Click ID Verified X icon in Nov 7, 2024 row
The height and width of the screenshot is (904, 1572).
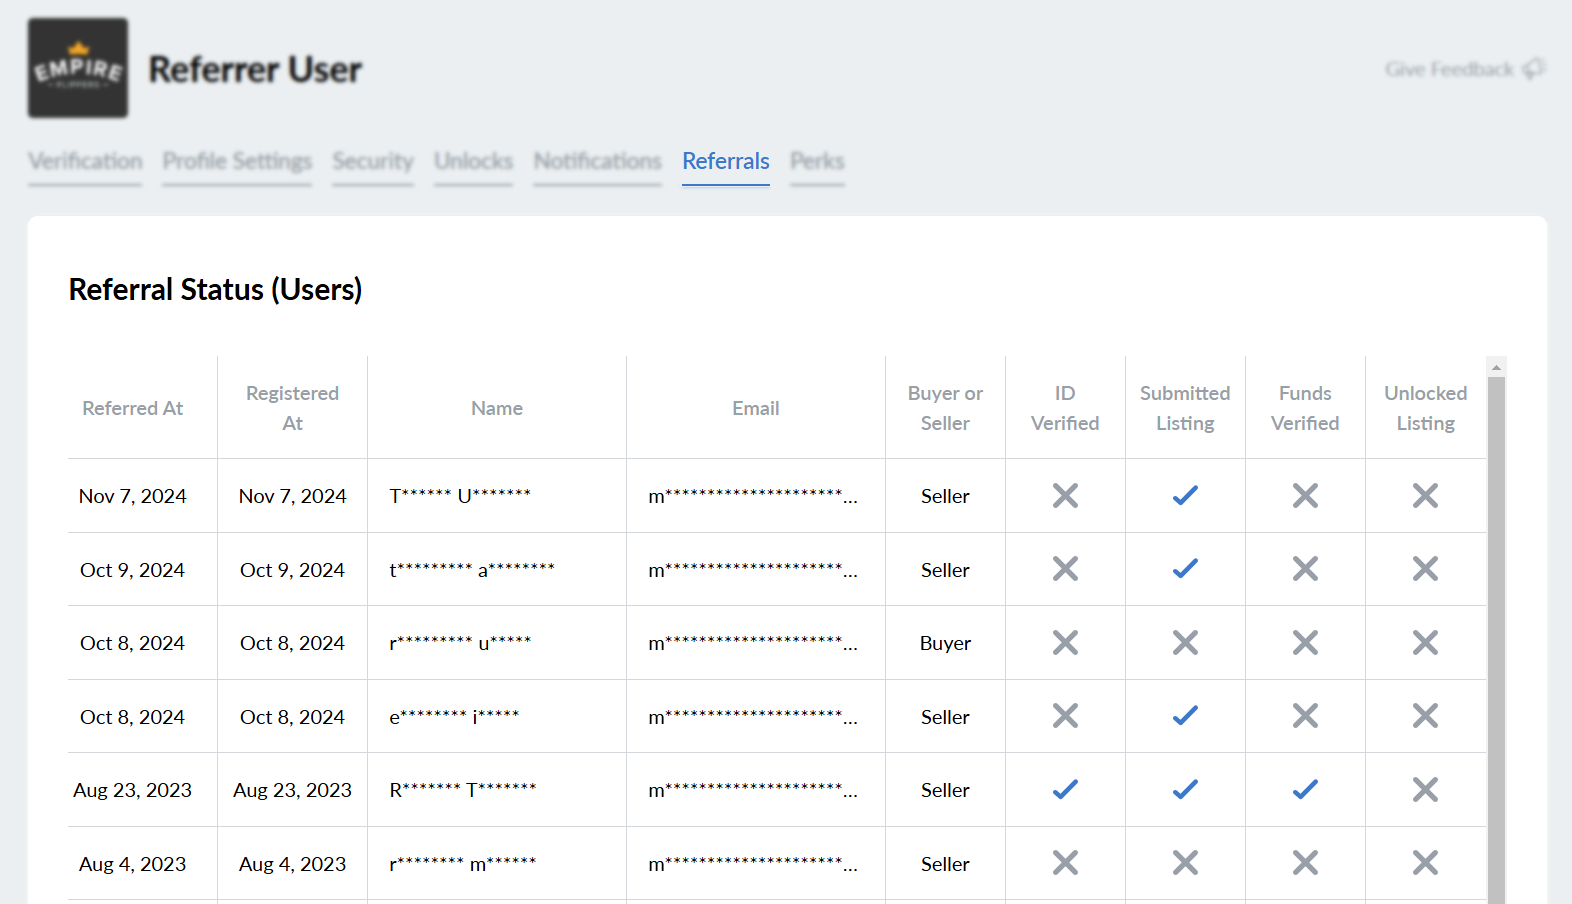[x=1065, y=496]
